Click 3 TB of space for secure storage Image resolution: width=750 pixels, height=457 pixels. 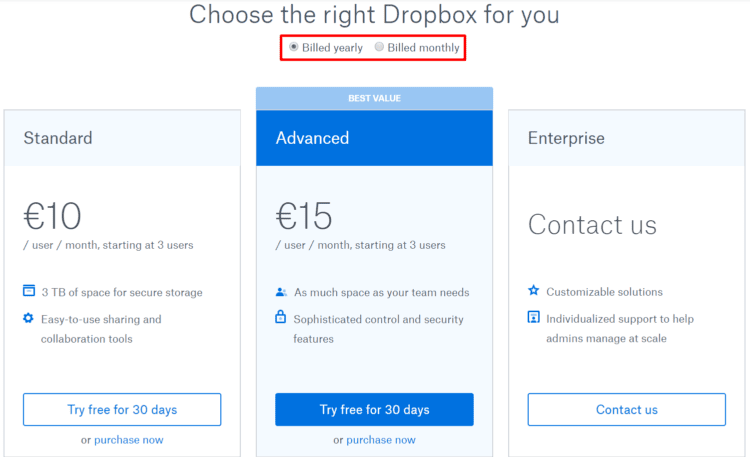click(x=121, y=292)
